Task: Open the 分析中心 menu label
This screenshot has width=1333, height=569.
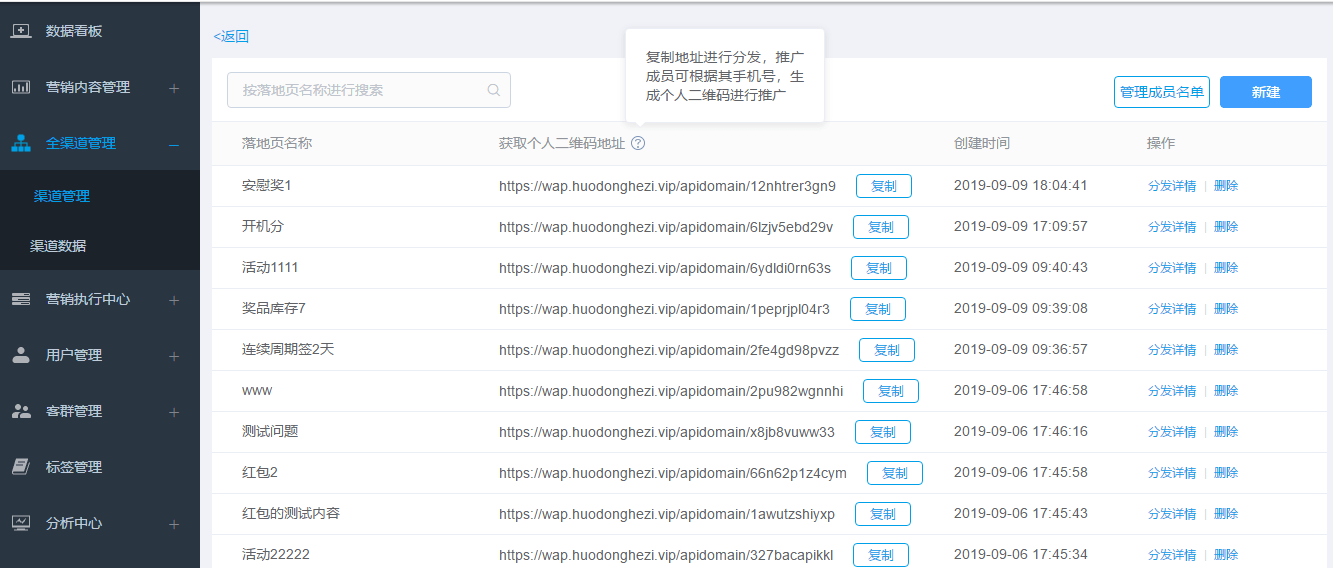Action: 74,523
